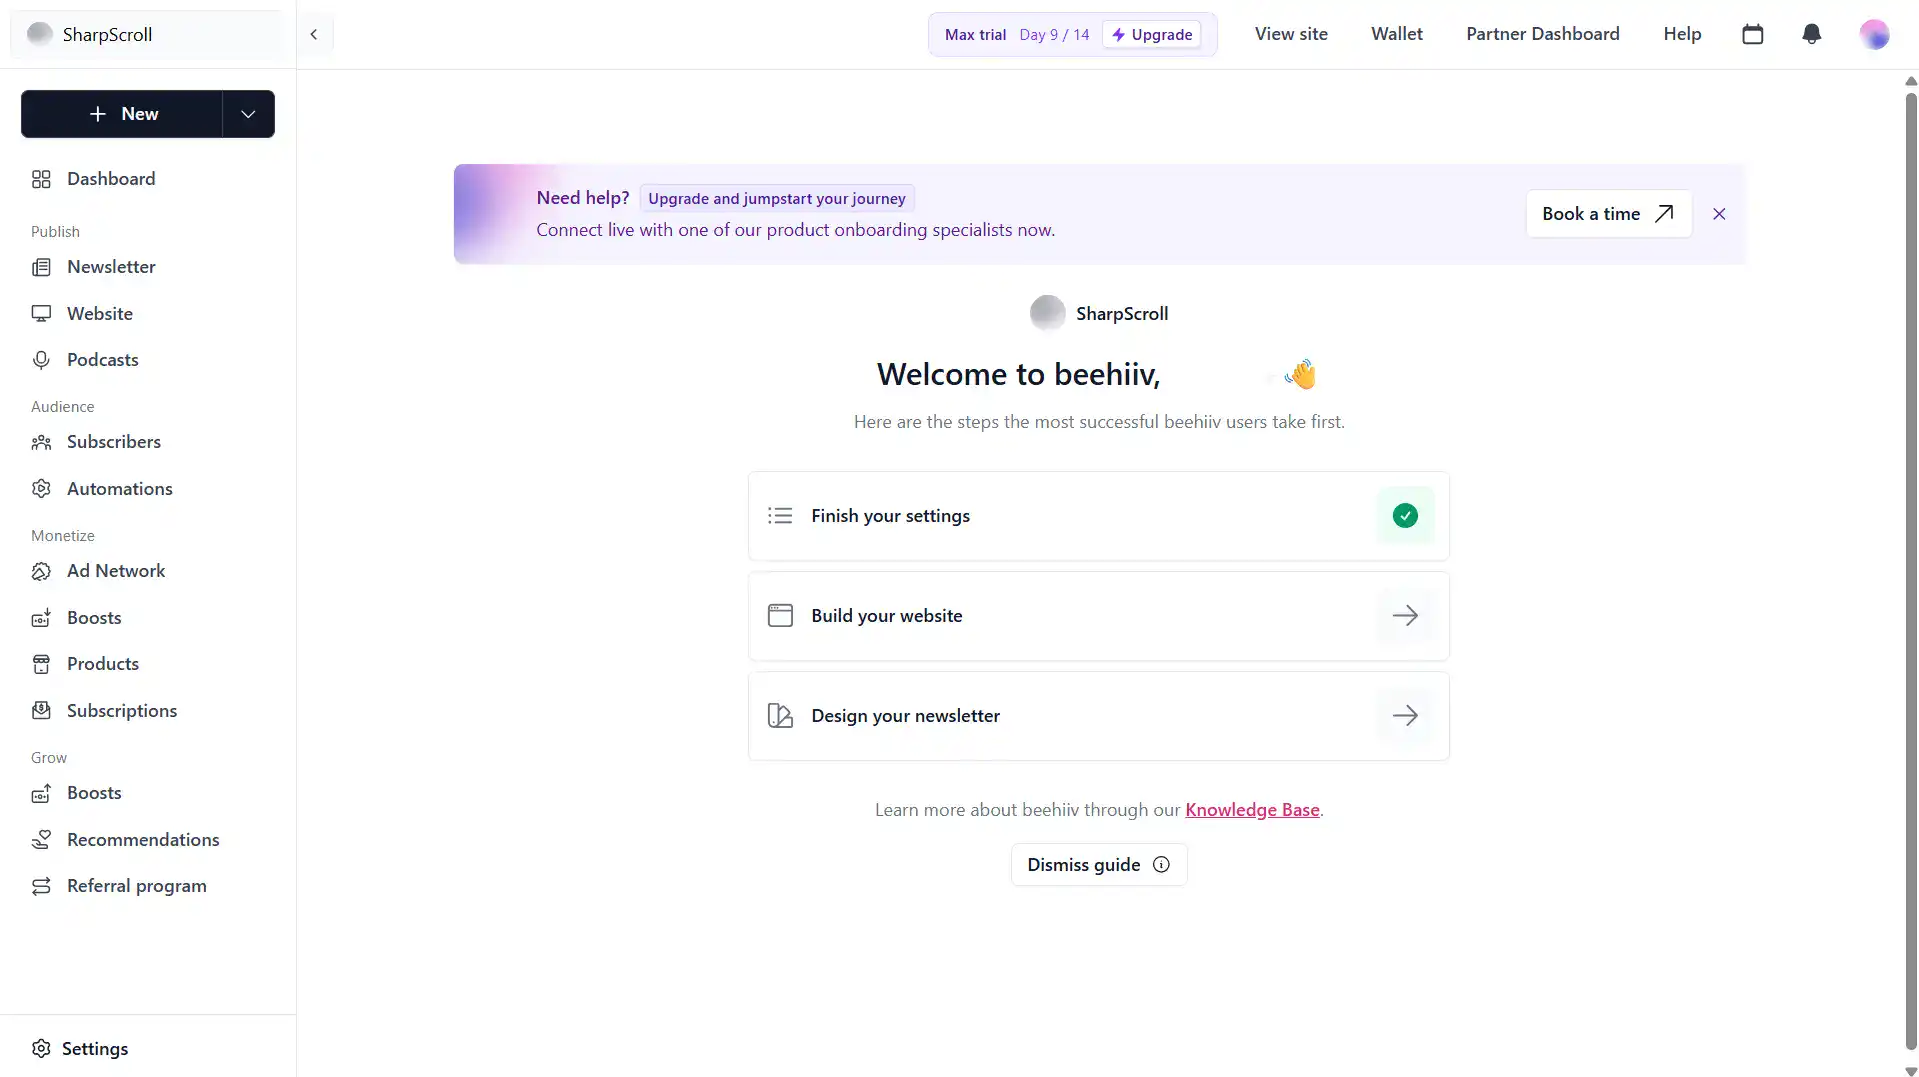Viewport: 1919px width, 1077px height.
Task: Click the Settings gear icon
Action: point(41,1049)
